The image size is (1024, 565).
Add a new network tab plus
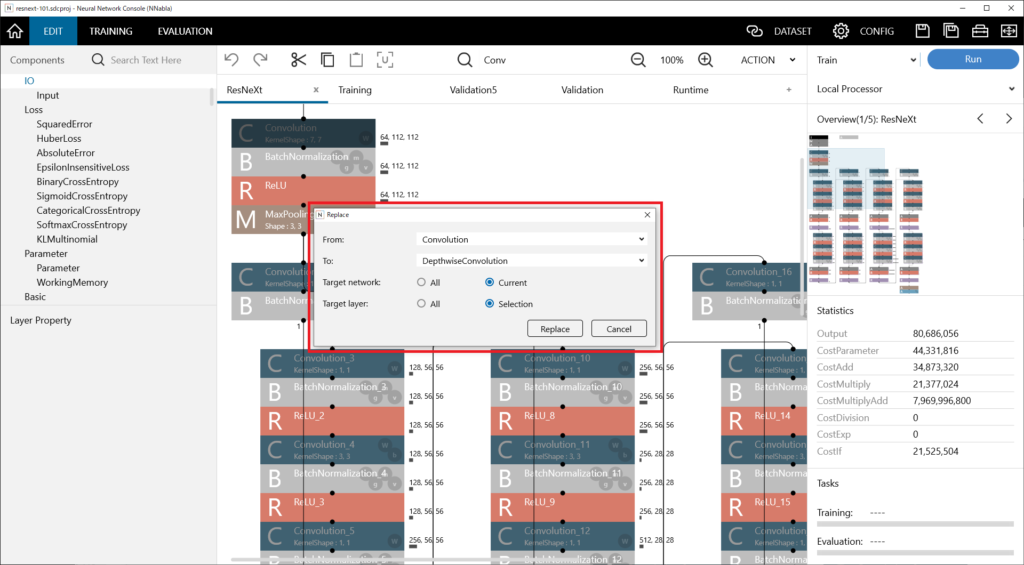point(789,89)
